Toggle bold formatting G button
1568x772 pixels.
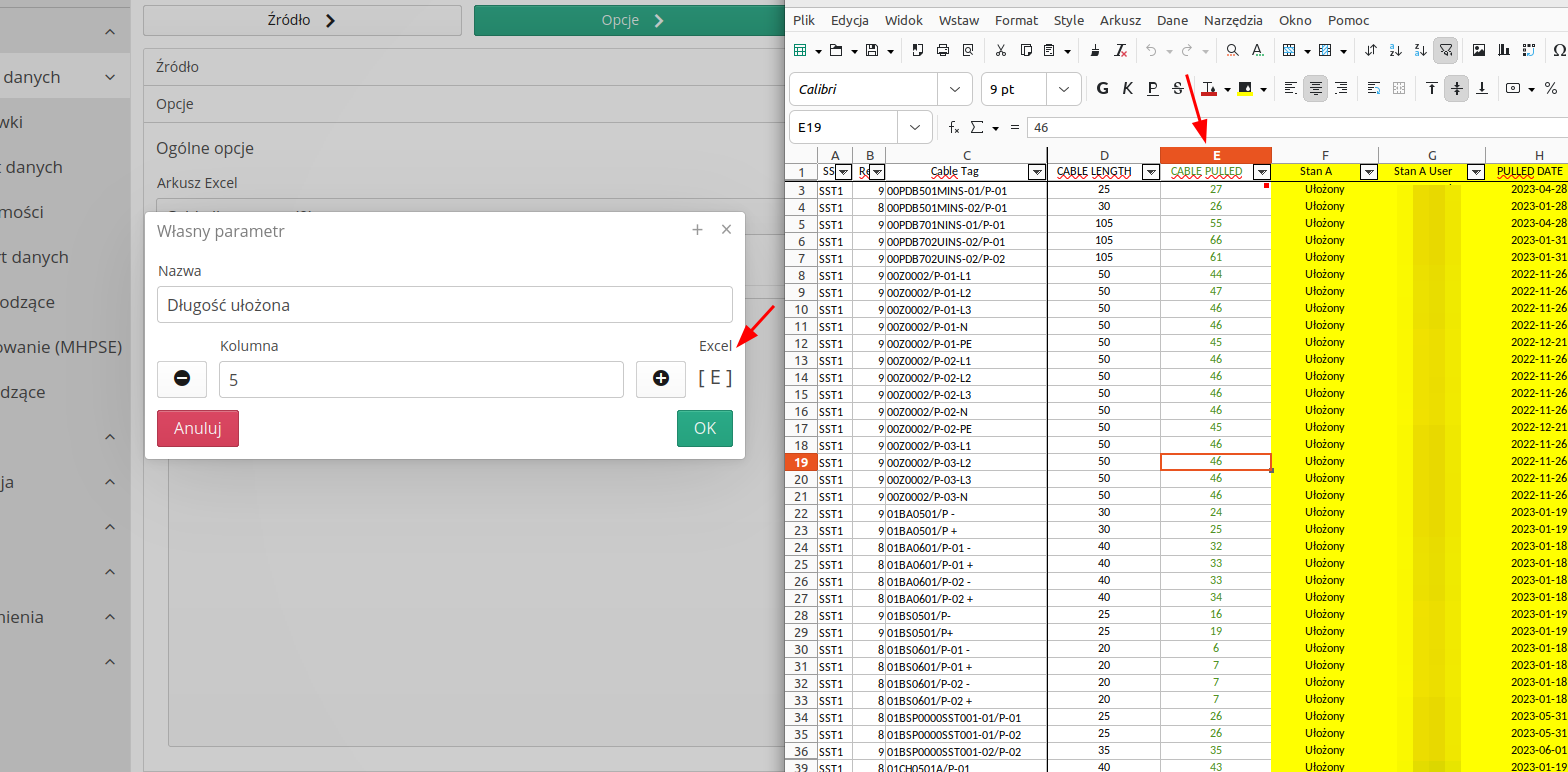pos(1103,88)
